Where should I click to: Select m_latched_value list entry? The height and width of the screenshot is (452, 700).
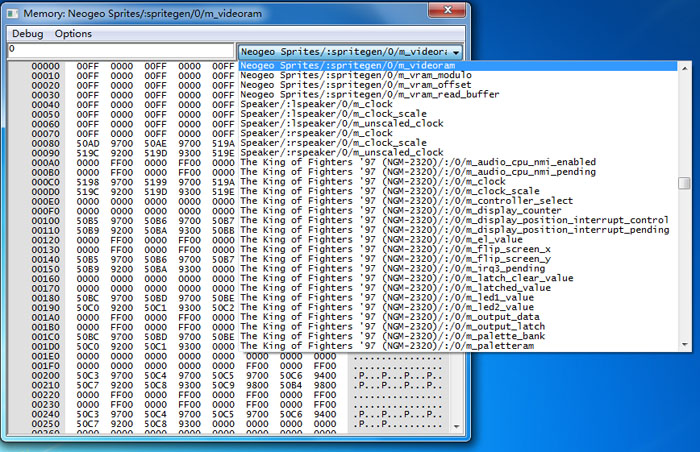[458, 288]
